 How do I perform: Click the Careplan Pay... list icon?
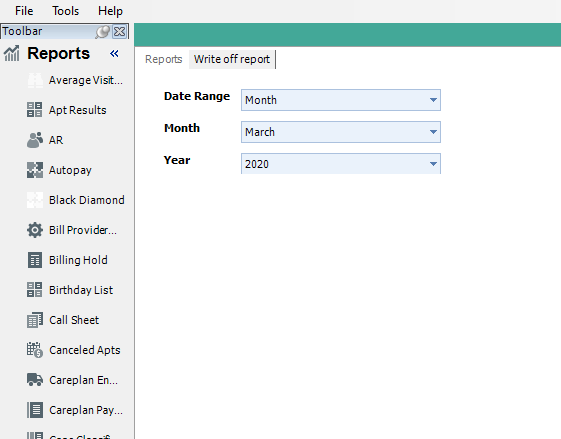click(35, 410)
